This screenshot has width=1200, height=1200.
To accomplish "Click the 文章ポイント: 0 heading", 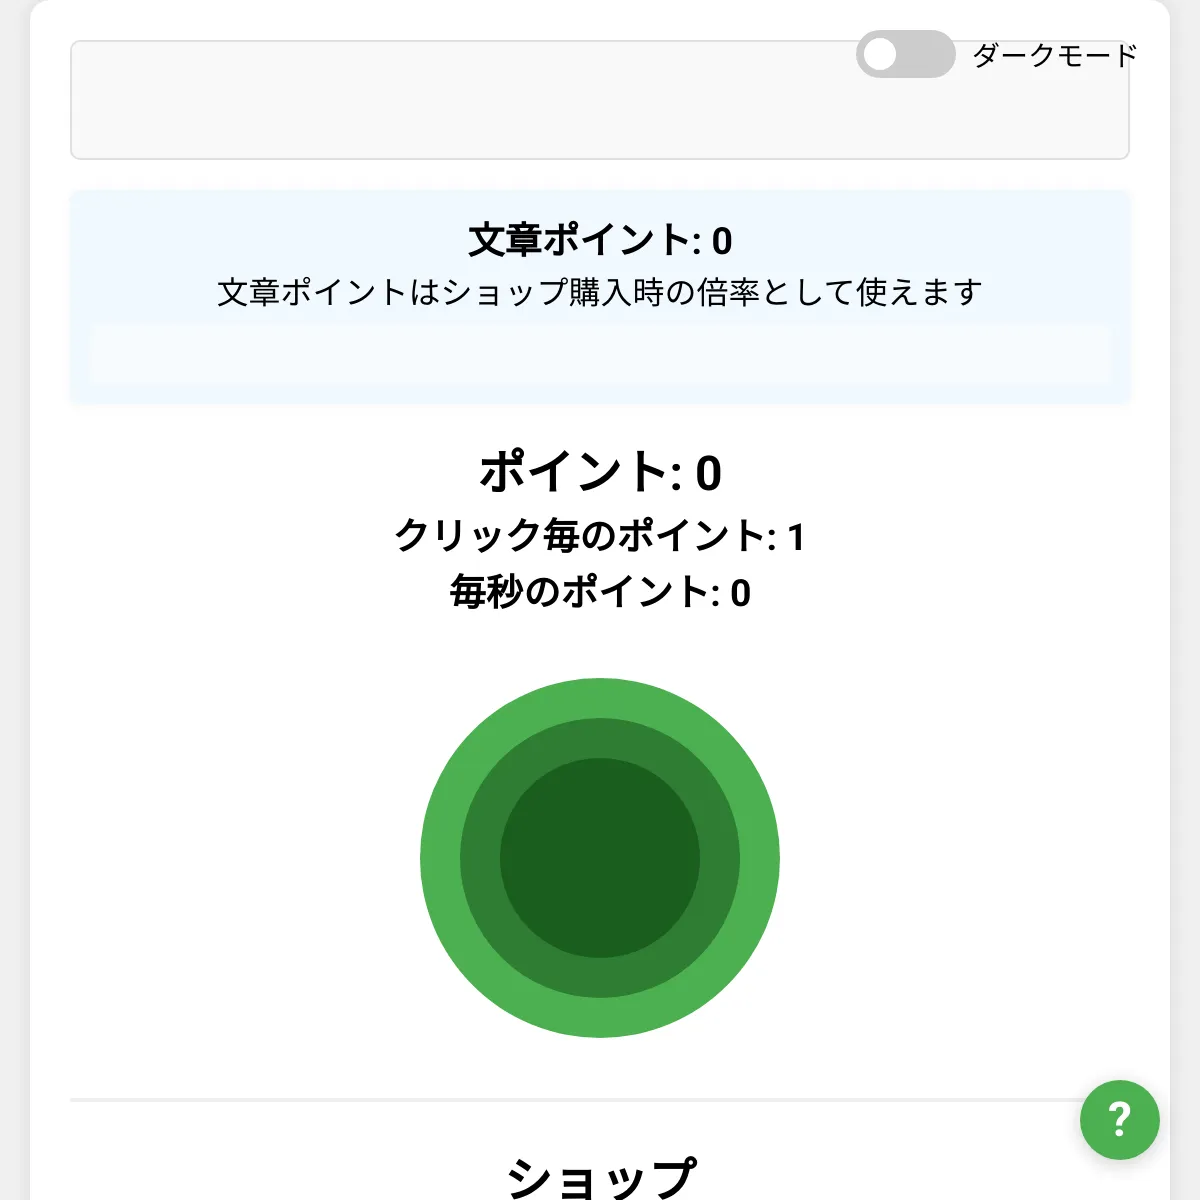I will coord(600,238).
